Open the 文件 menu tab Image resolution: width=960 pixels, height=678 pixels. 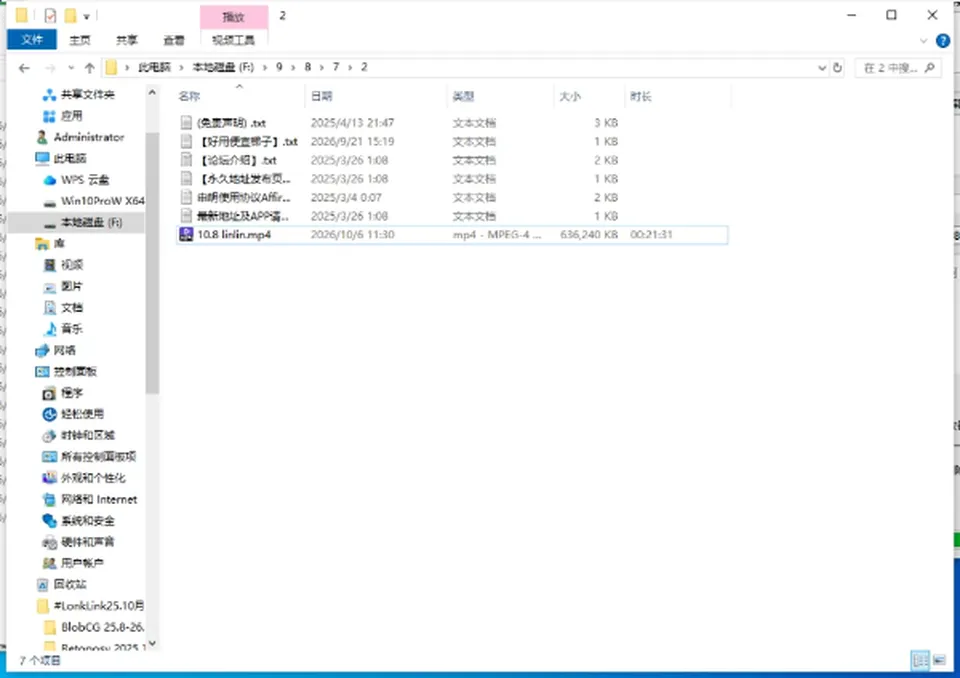pyautogui.click(x=32, y=40)
